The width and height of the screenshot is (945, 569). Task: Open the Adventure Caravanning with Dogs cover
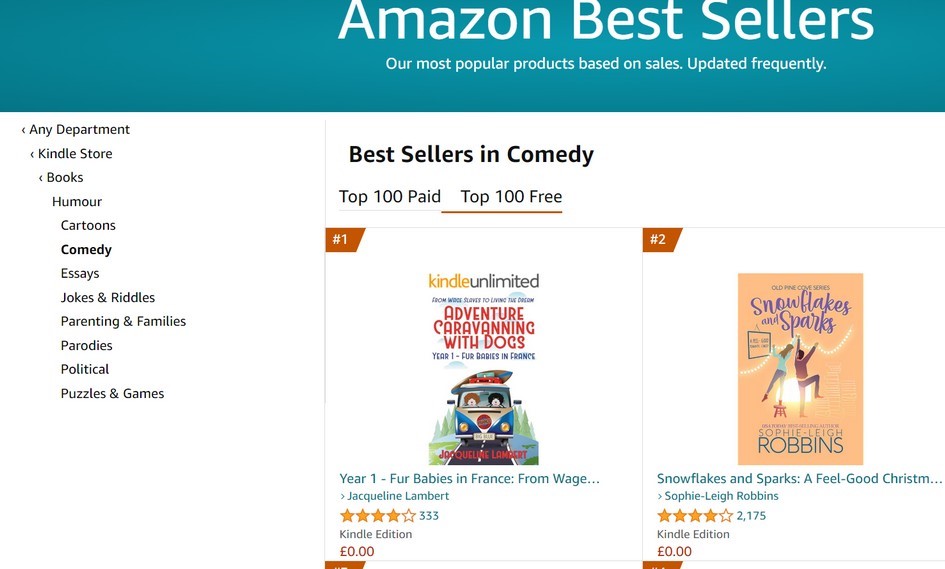coord(484,368)
